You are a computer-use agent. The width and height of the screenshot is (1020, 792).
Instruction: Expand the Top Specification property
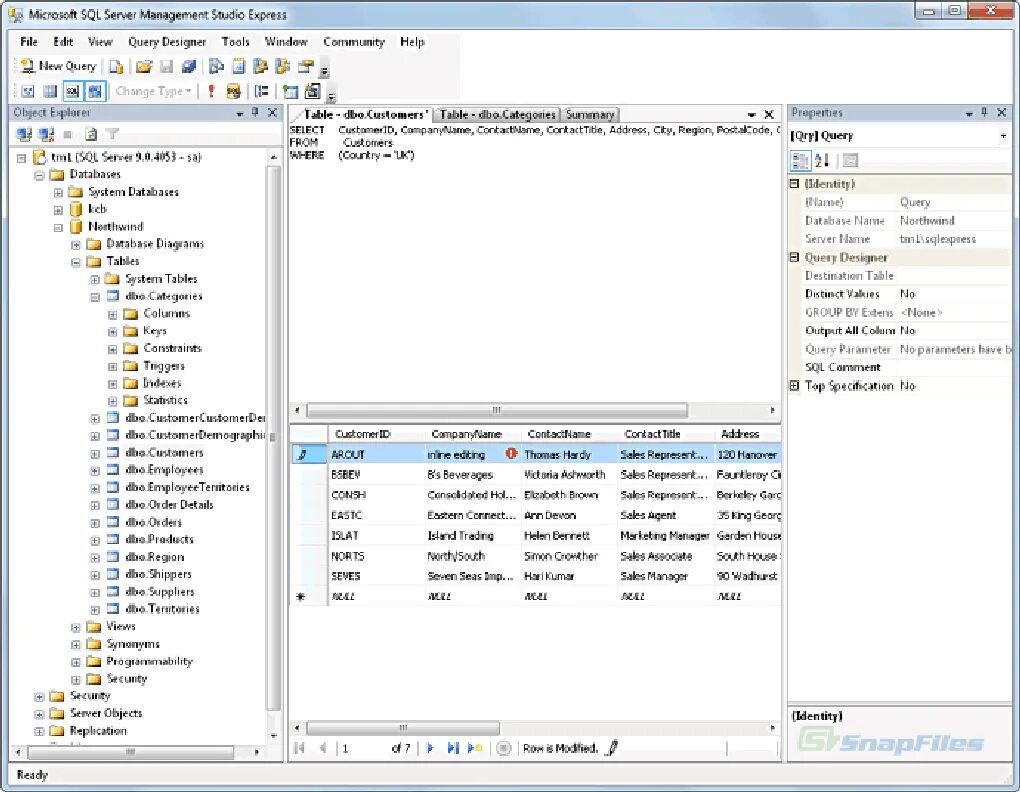tap(794, 386)
